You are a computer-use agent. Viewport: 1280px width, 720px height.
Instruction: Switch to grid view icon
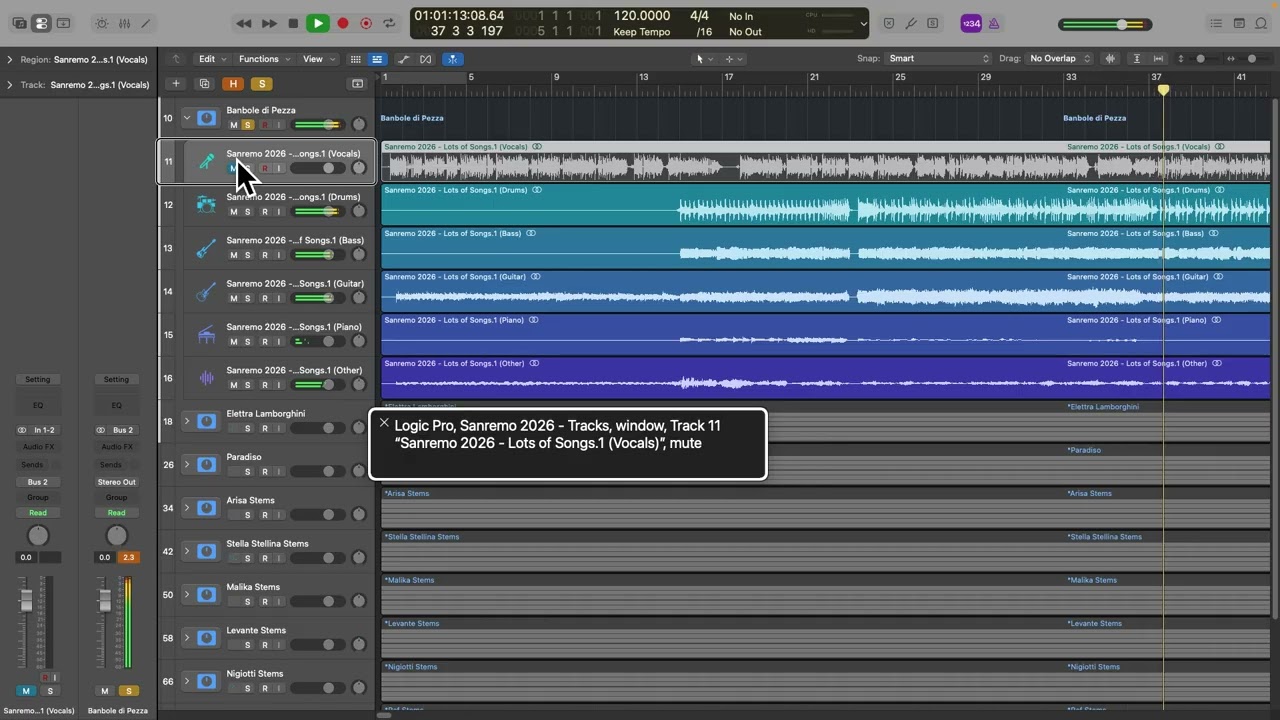tap(355, 59)
